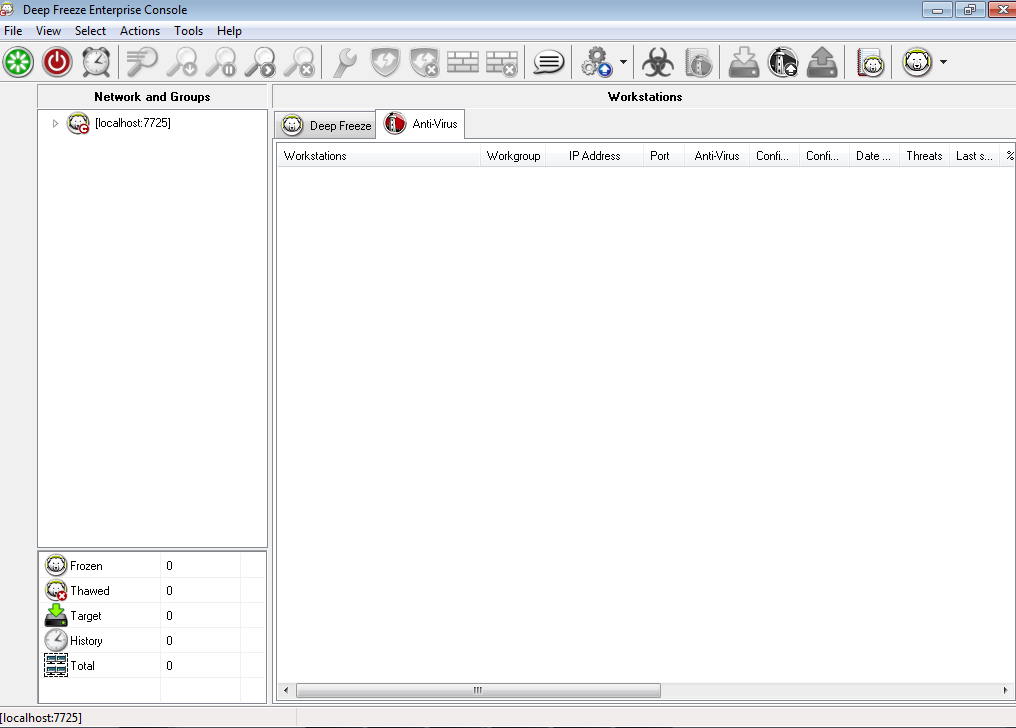
Task: Open the Tools menu
Action: (188, 31)
